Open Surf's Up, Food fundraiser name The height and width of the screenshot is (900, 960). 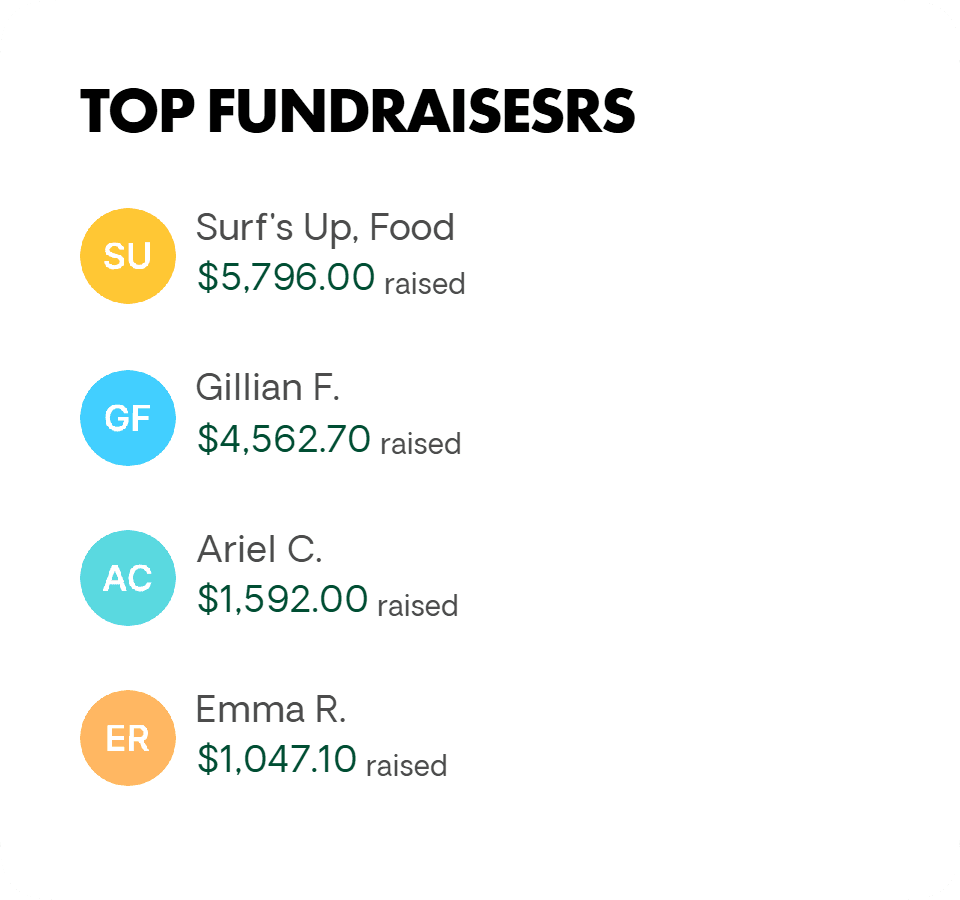[325, 228]
